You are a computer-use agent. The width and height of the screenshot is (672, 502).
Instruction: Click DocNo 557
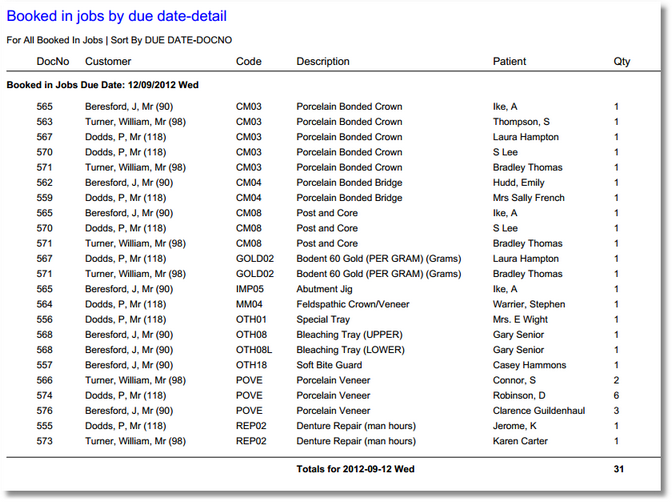45,365
